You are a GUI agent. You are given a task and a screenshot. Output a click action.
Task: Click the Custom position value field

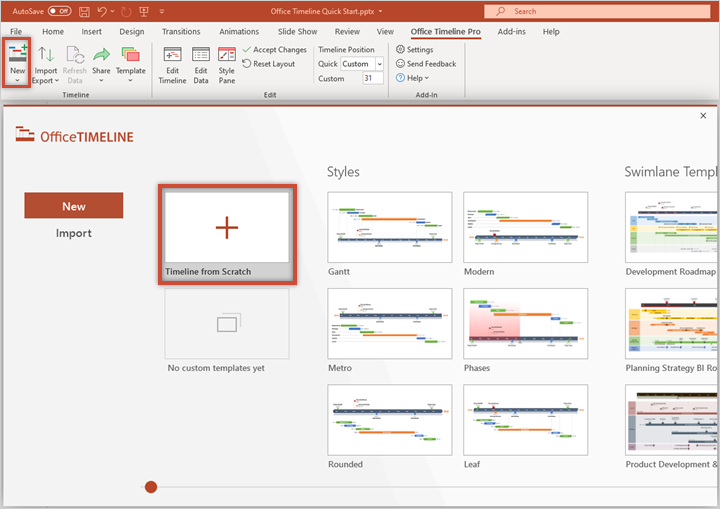point(373,78)
